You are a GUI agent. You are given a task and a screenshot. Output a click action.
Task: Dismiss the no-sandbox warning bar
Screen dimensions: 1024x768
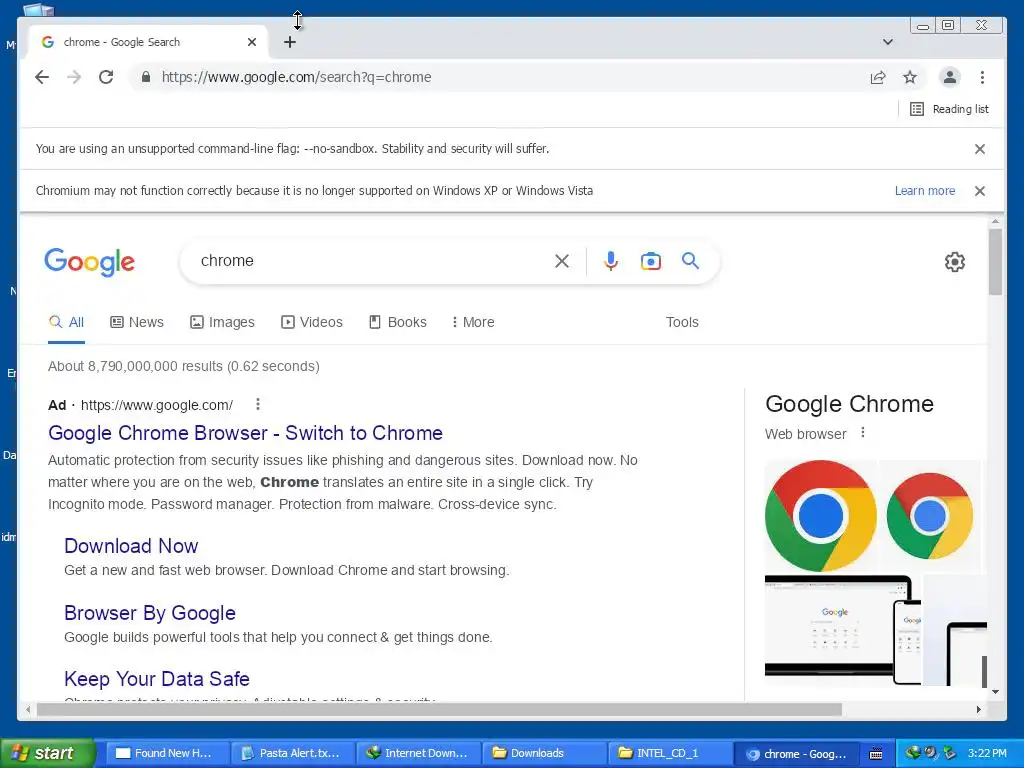980,149
